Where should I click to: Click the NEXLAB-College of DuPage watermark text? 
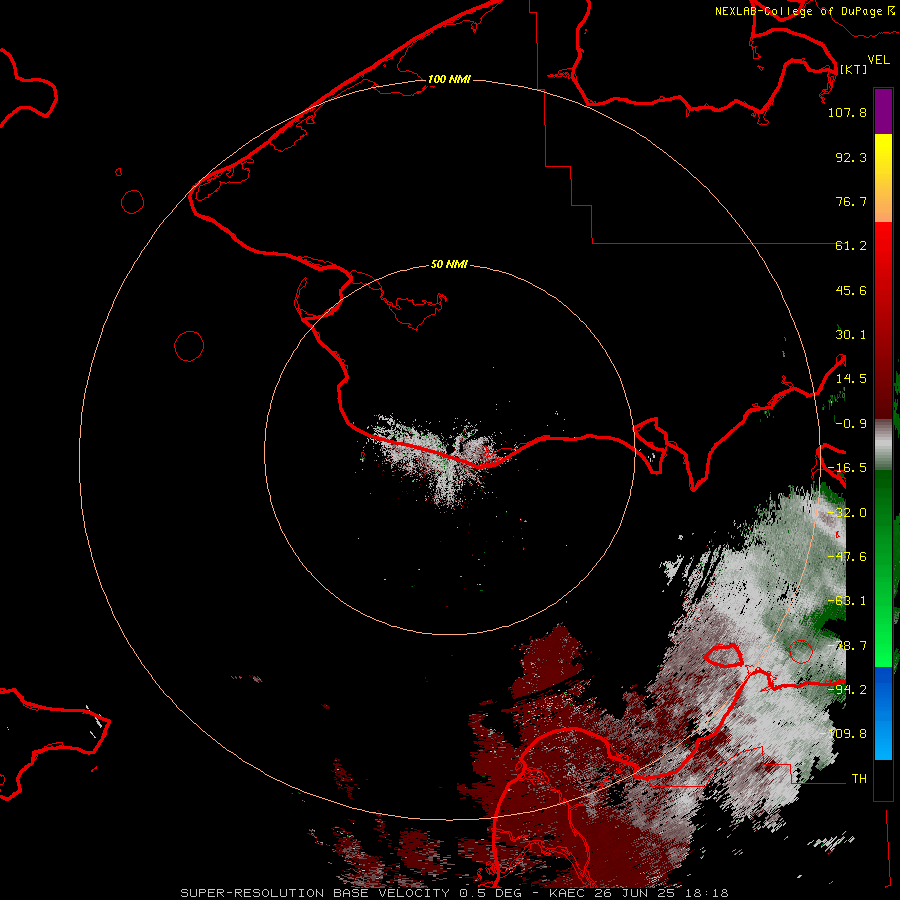pyautogui.click(x=805, y=11)
